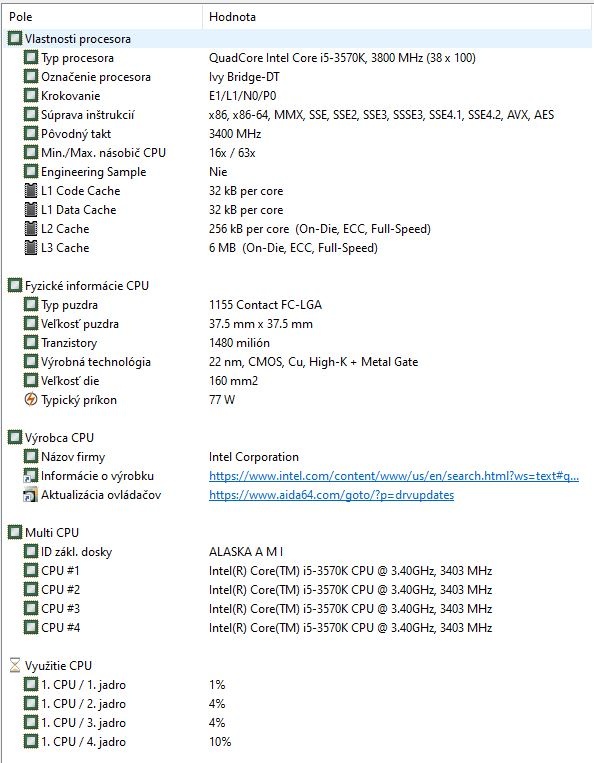Select the CPU #2 row label

click(60, 589)
